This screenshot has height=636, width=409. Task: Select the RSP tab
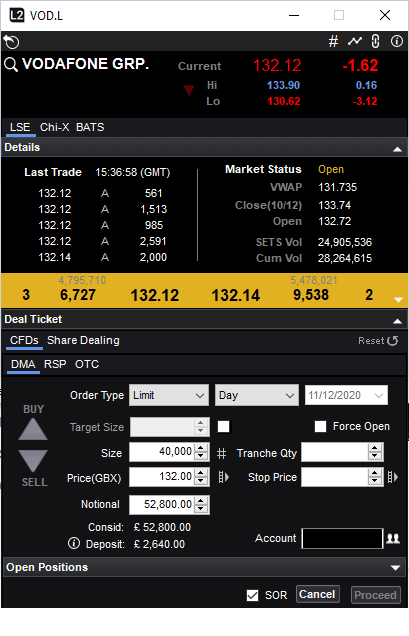(55, 364)
